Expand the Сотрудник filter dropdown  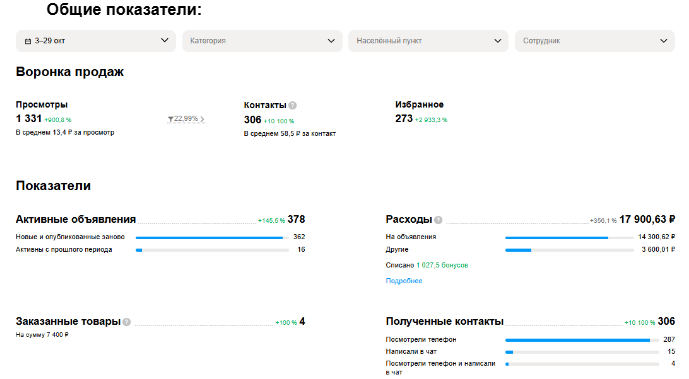click(x=595, y=41)
